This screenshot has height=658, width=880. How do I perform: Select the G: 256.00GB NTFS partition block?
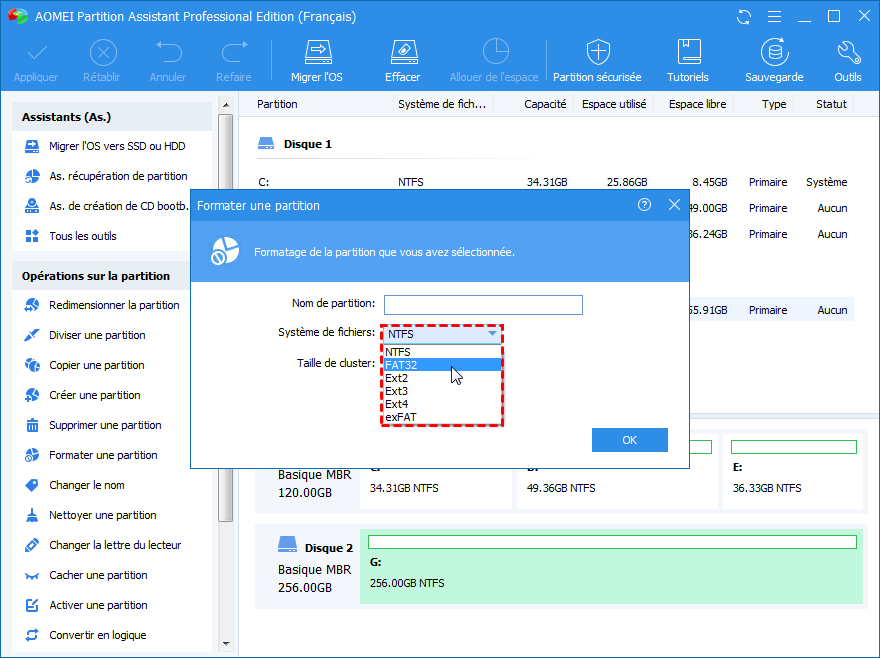click(x=611, y=566)
